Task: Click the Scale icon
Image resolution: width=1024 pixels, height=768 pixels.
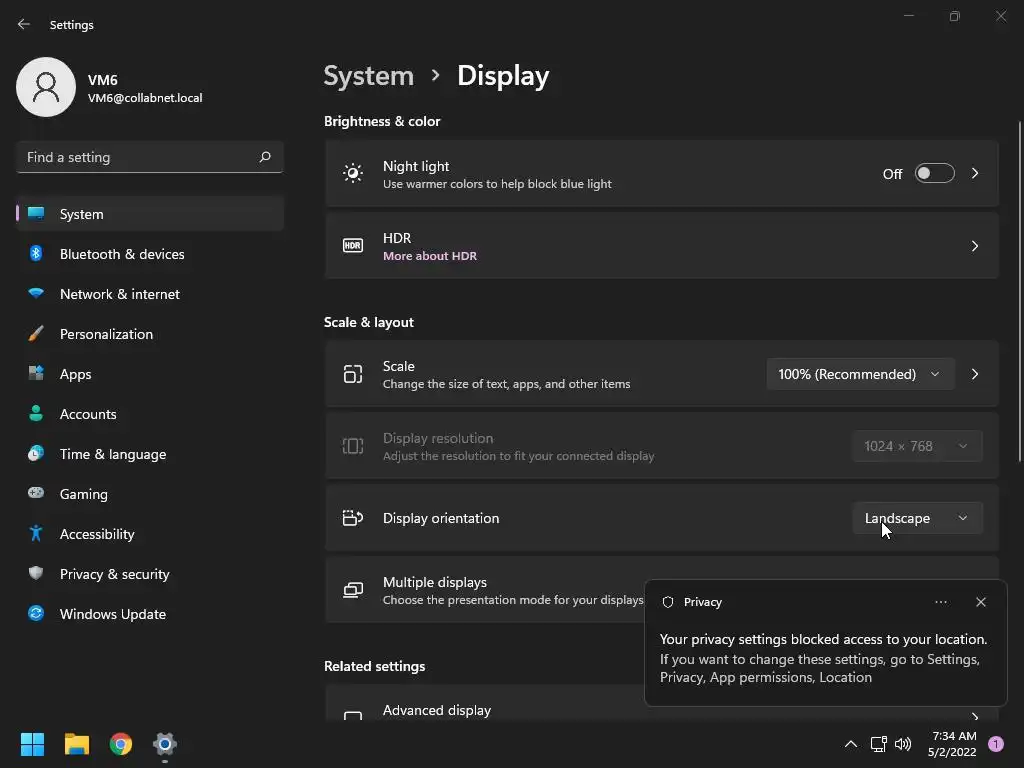Action: [x=353, y=374]
